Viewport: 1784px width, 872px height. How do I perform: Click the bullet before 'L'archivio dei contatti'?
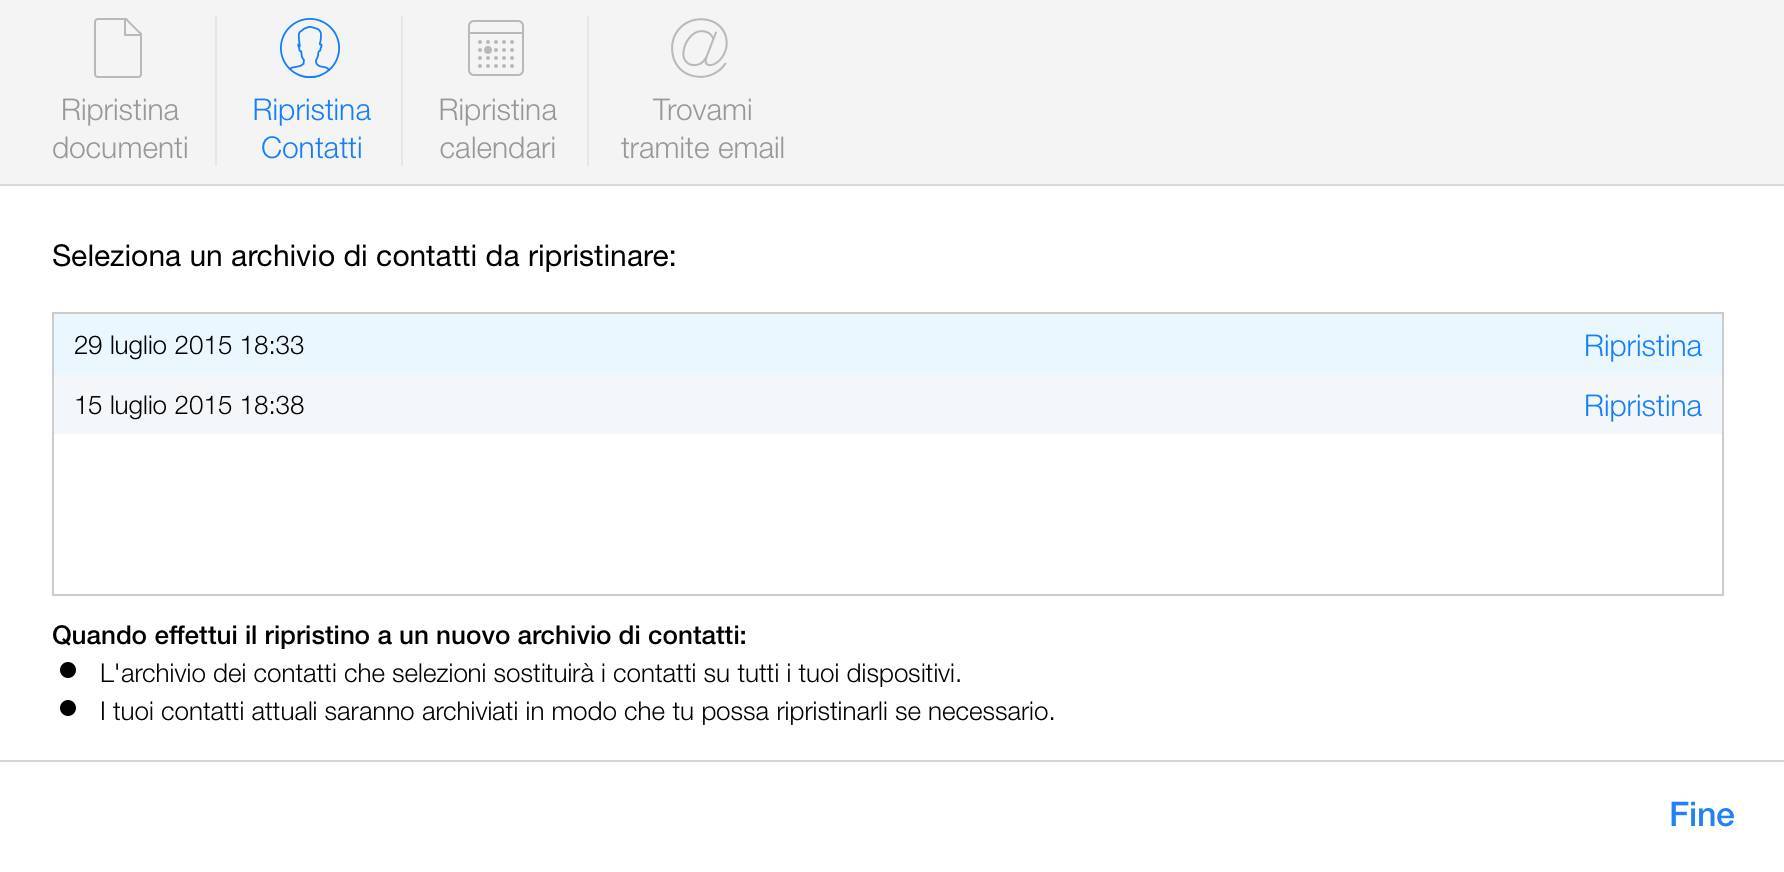[68, 670]
